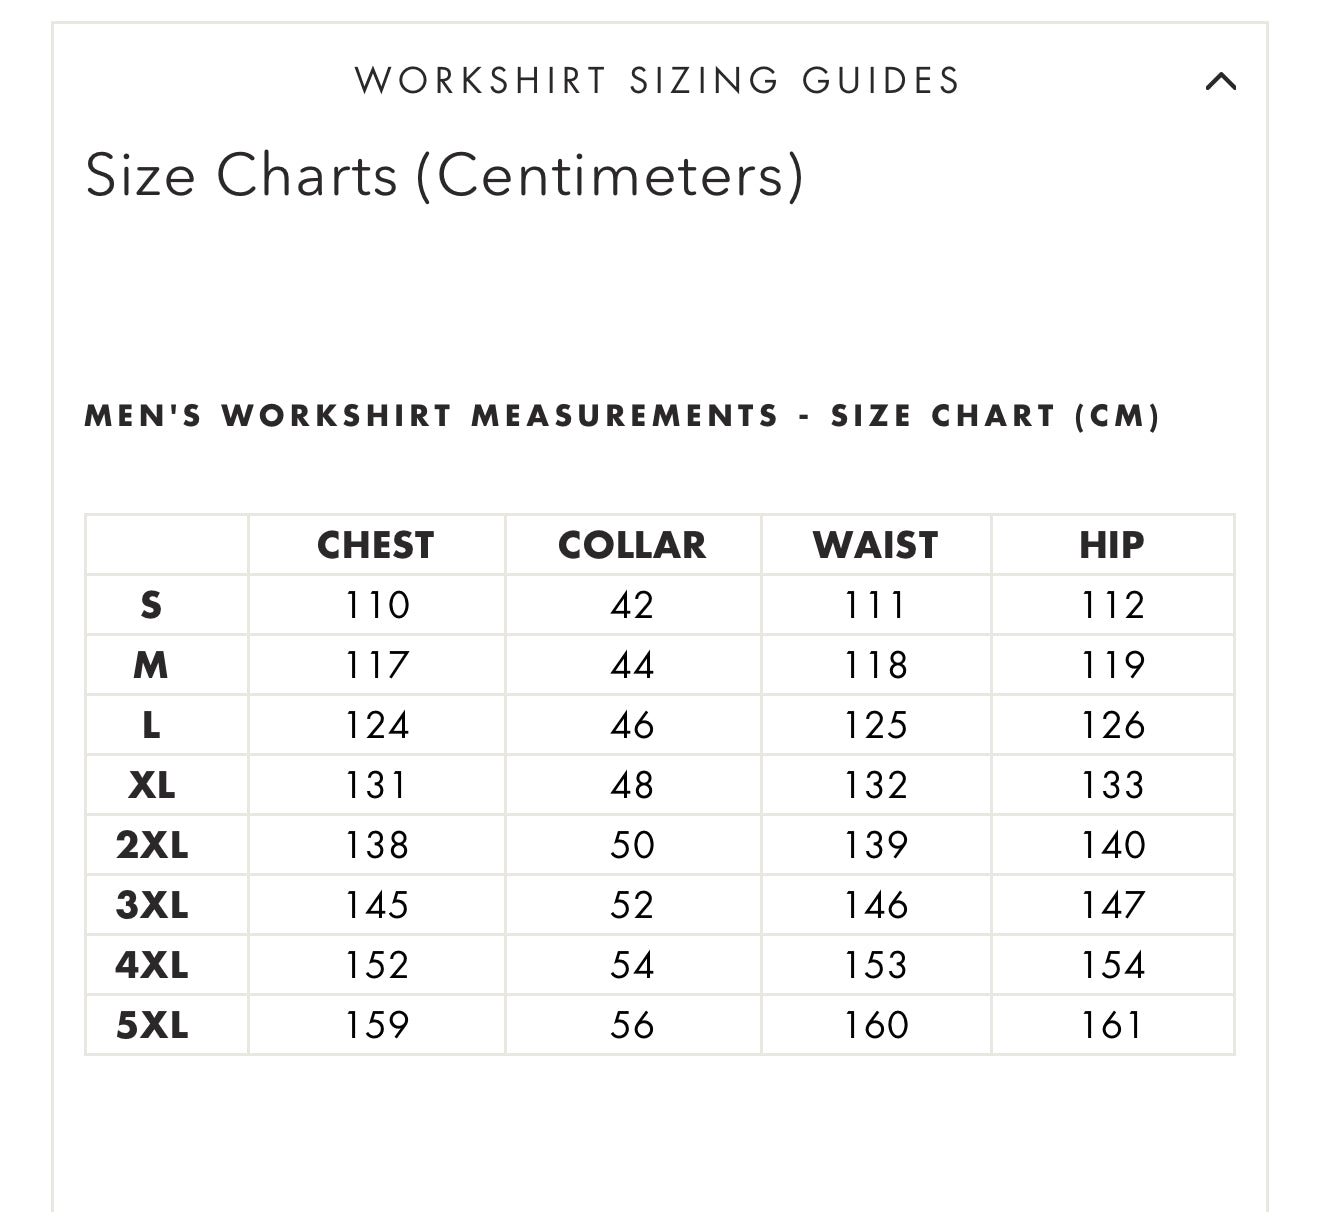Click waist value 146 for size 3XL
This screenshot has height=1212, width=1320.
pos(876,905)
